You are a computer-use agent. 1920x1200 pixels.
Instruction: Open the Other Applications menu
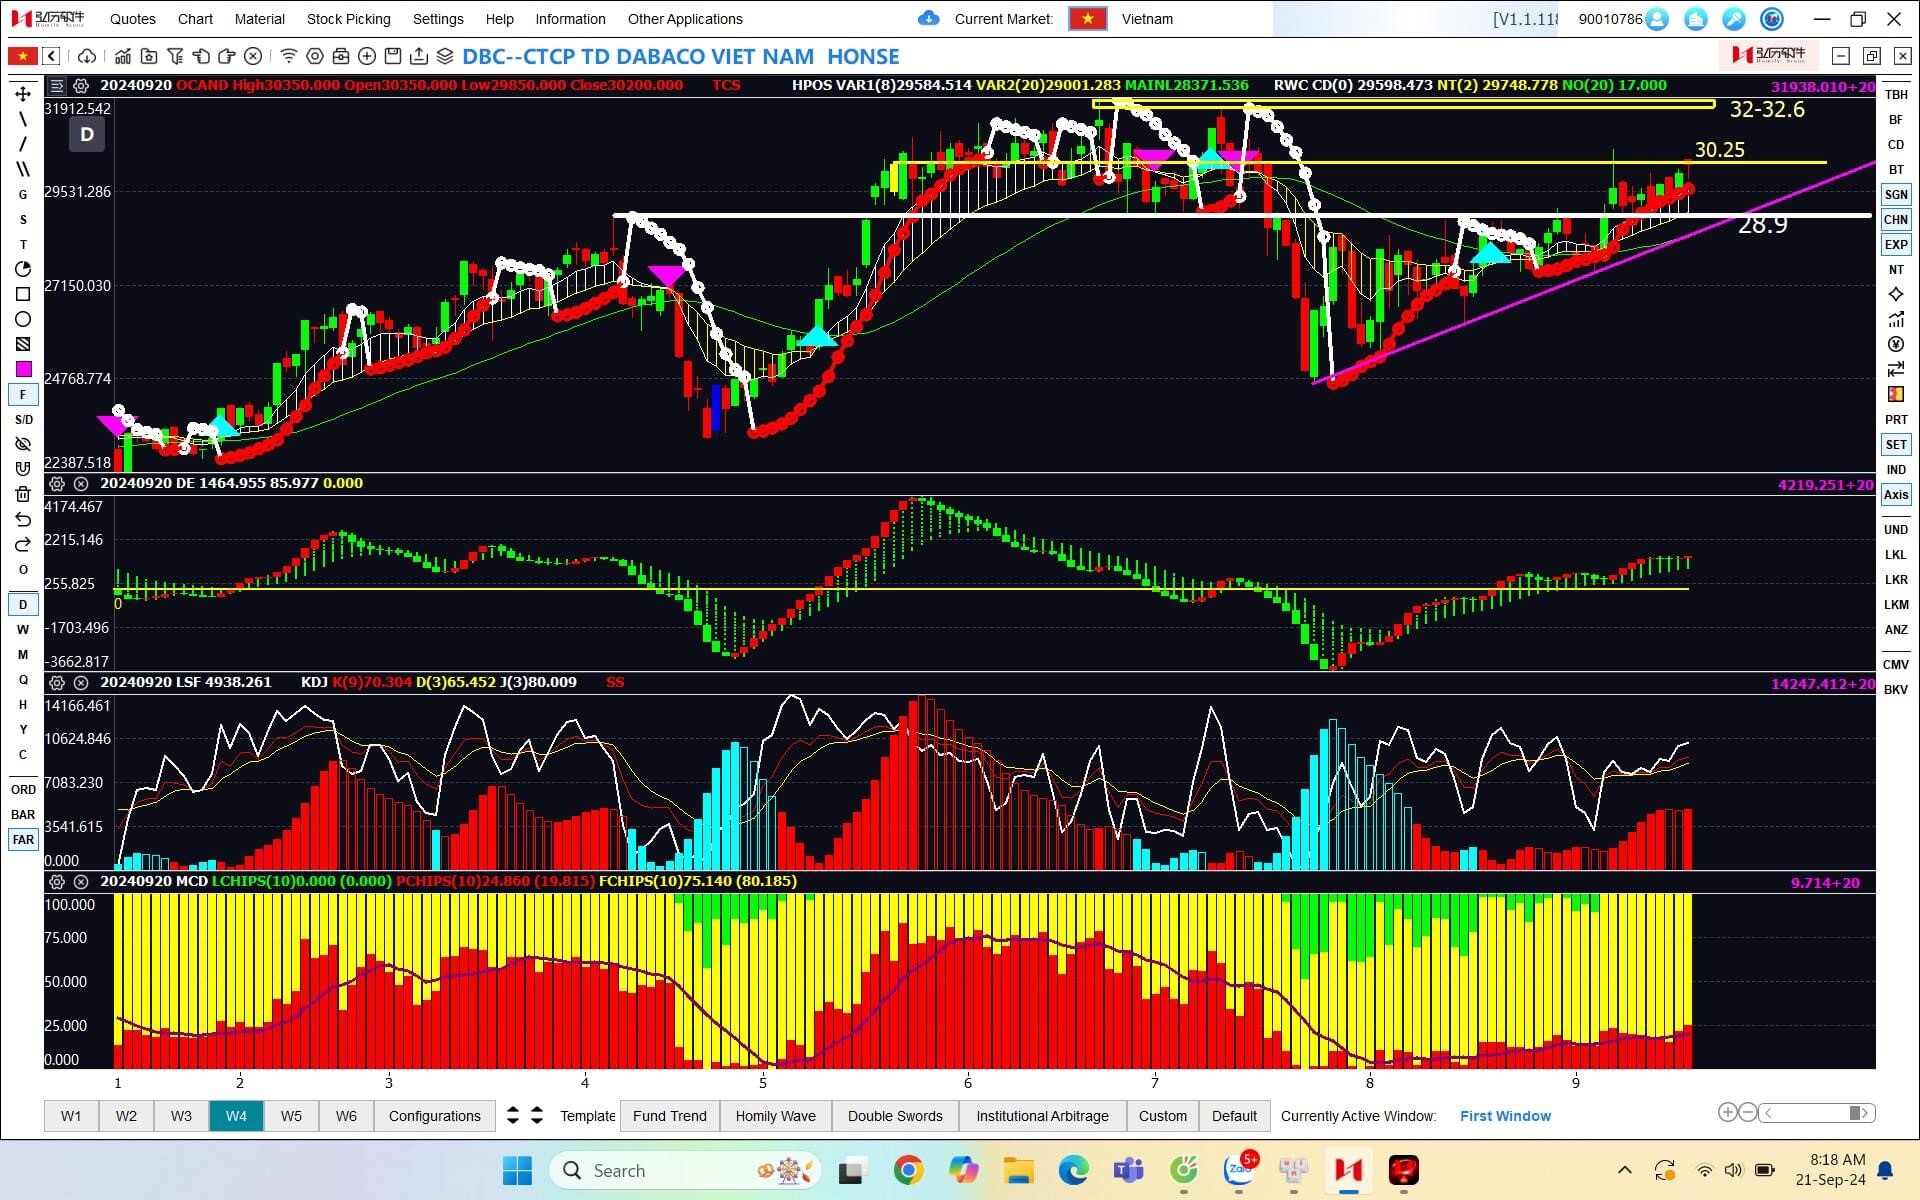click(x=685, y=19)
